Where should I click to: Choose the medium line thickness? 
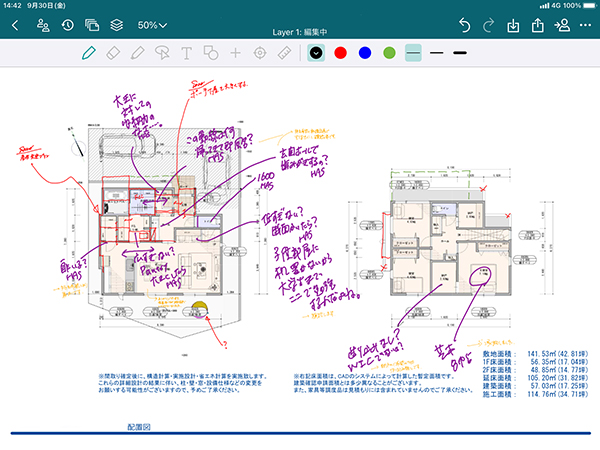coord(437,52)
